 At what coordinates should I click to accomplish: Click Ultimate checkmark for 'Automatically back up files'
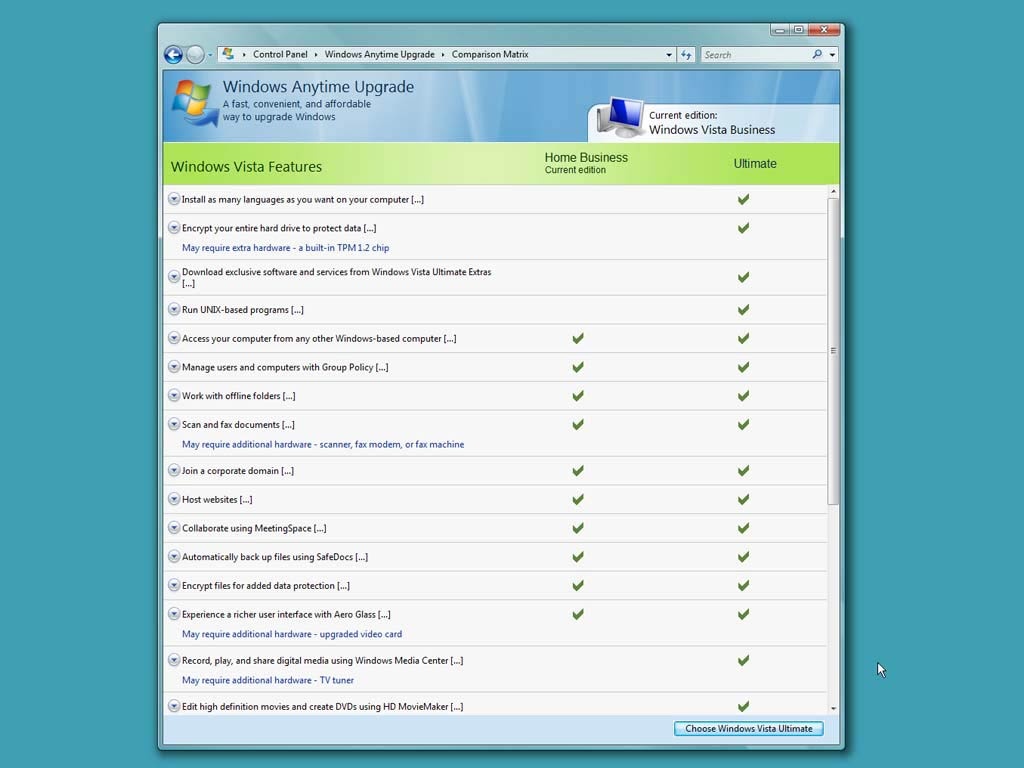point(743,557)
